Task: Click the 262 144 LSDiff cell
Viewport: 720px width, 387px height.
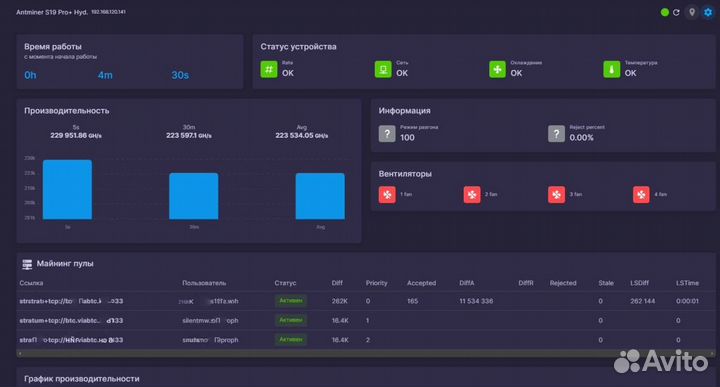Action: (x=642, y=301)
